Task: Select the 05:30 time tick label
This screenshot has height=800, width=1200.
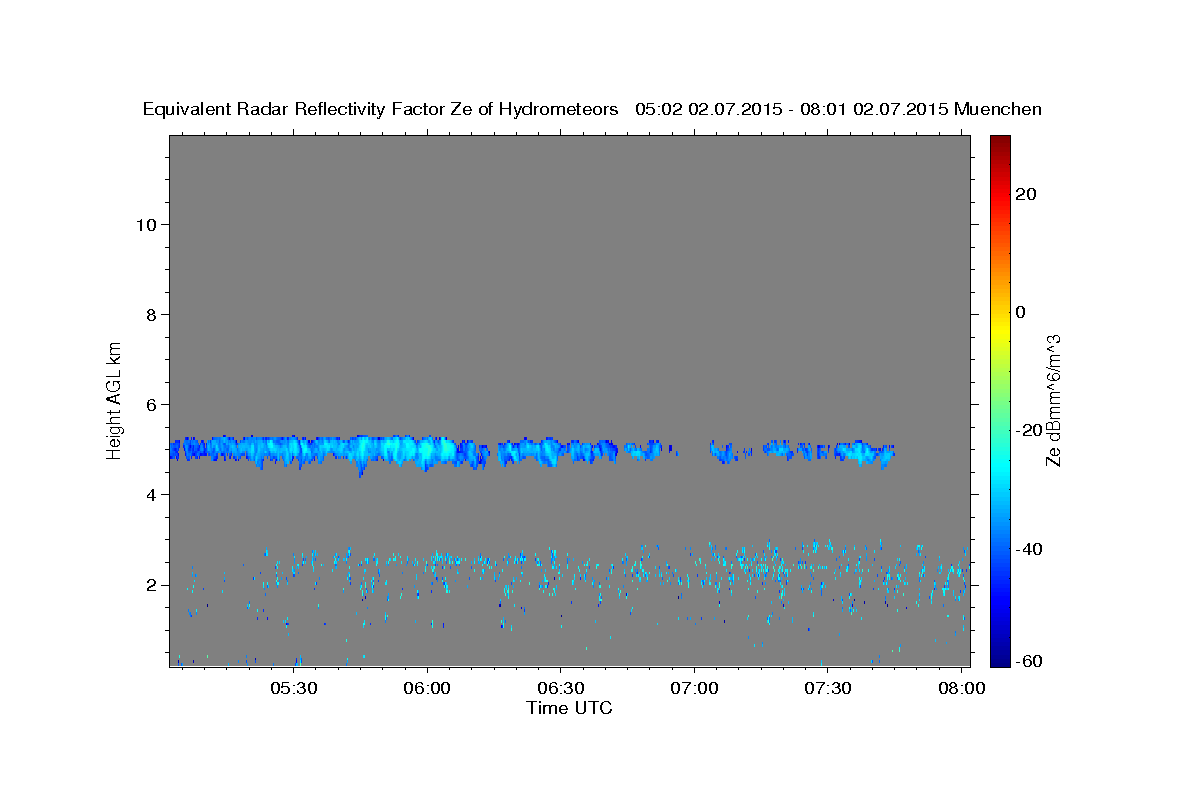Action: click(x=296, y=689)
